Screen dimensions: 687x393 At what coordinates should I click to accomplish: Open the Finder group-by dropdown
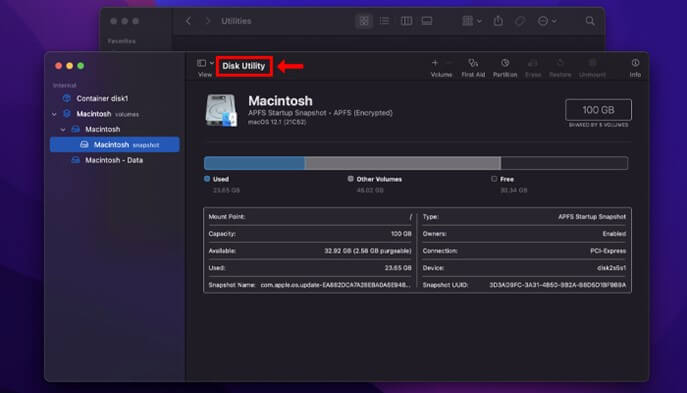472,21
